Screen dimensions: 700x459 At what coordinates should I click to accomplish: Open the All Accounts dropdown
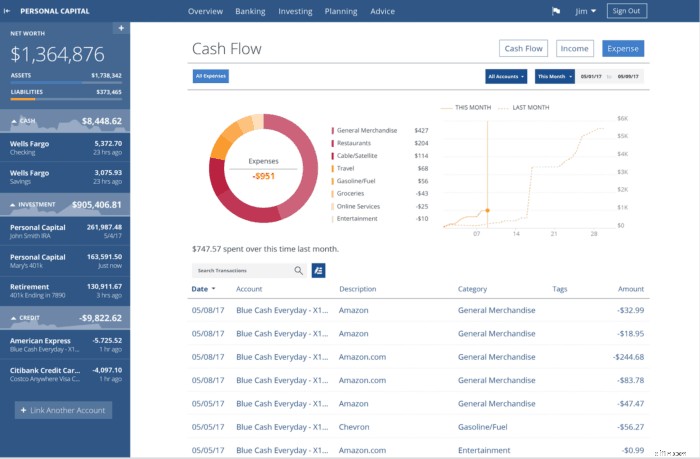(x=506, y=76)
